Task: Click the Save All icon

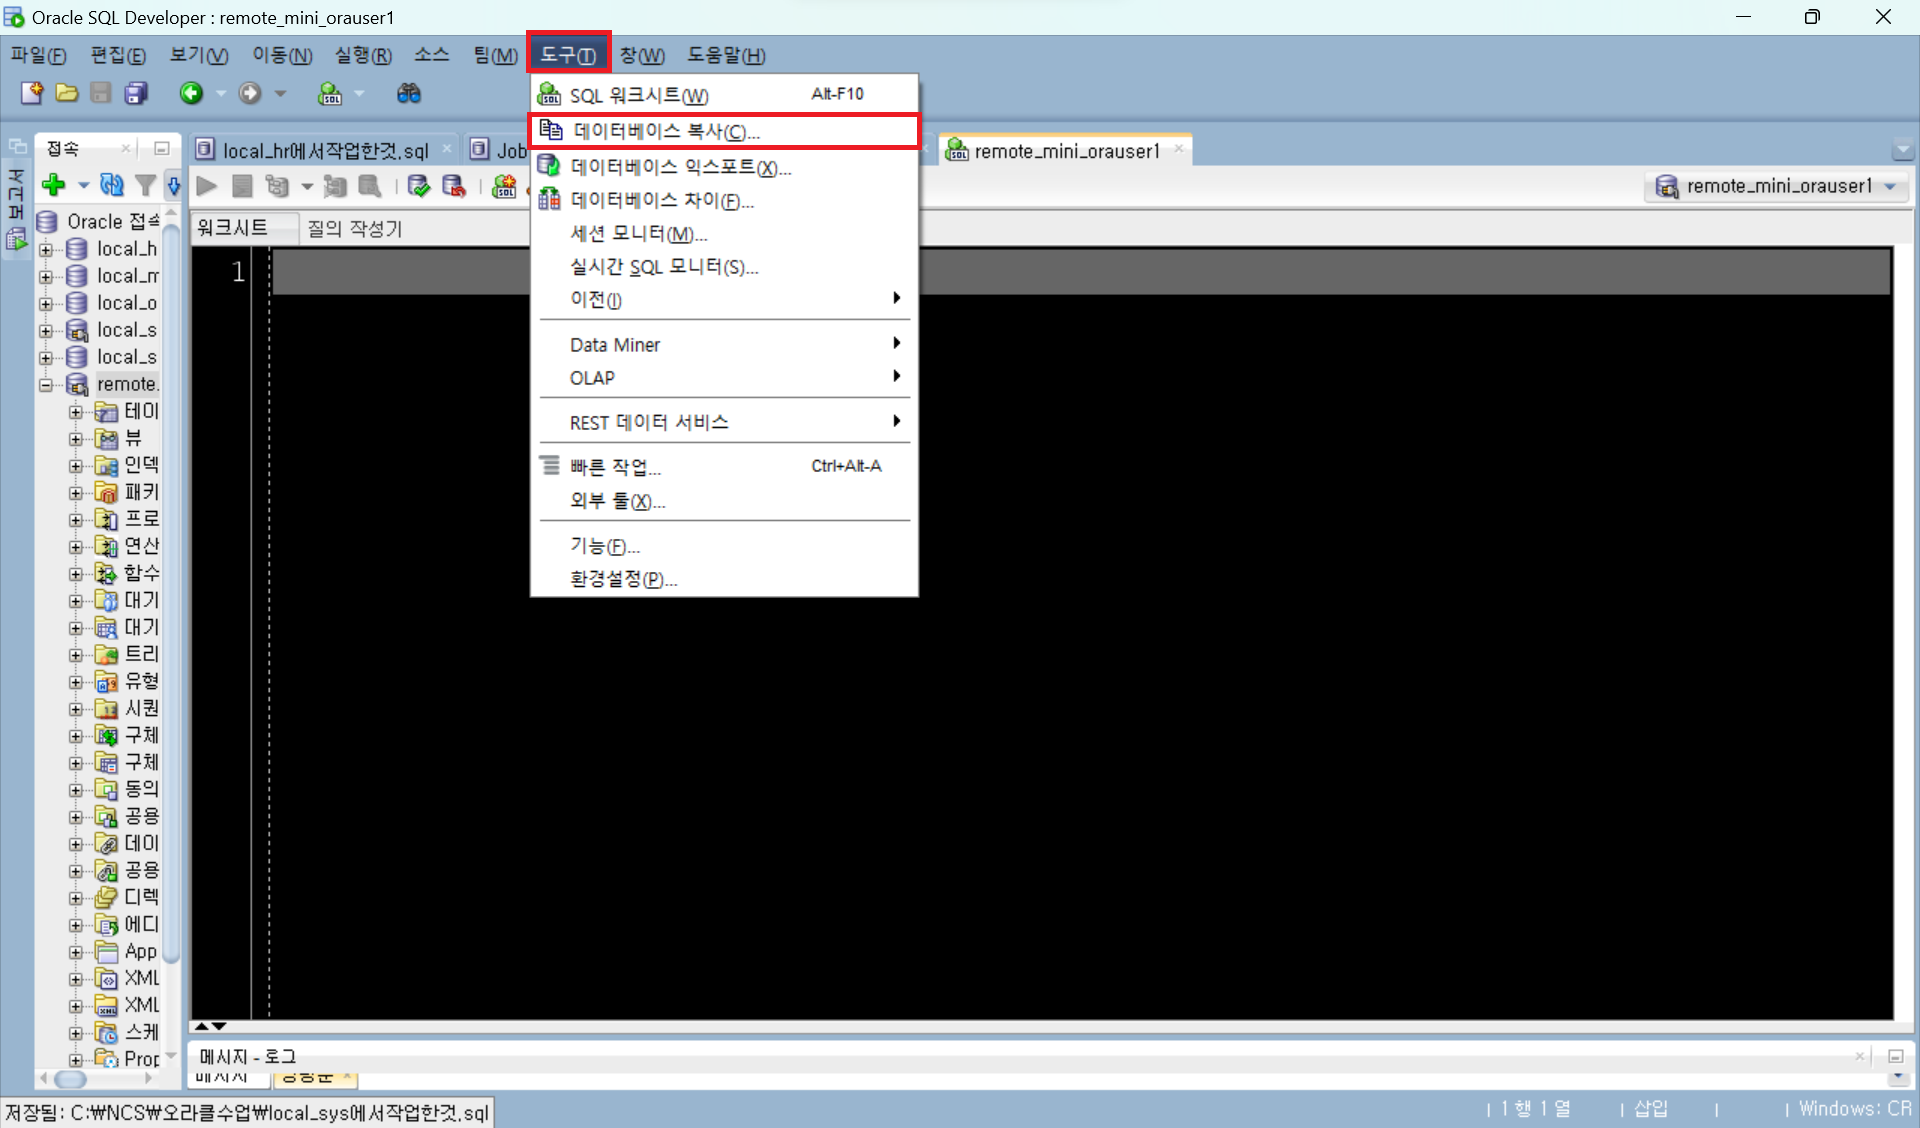Action: click(x=136, y=93)
